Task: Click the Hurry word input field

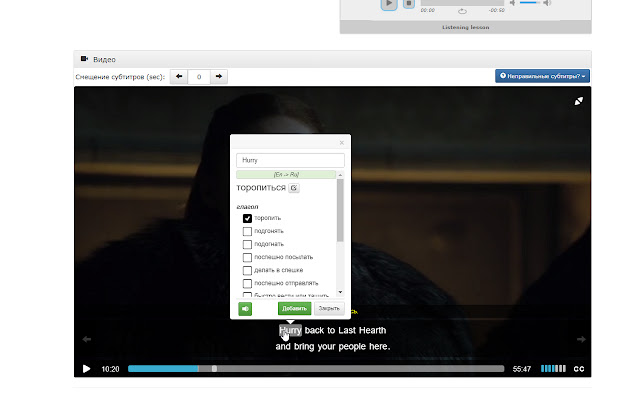Action: [x=290, y=160]
